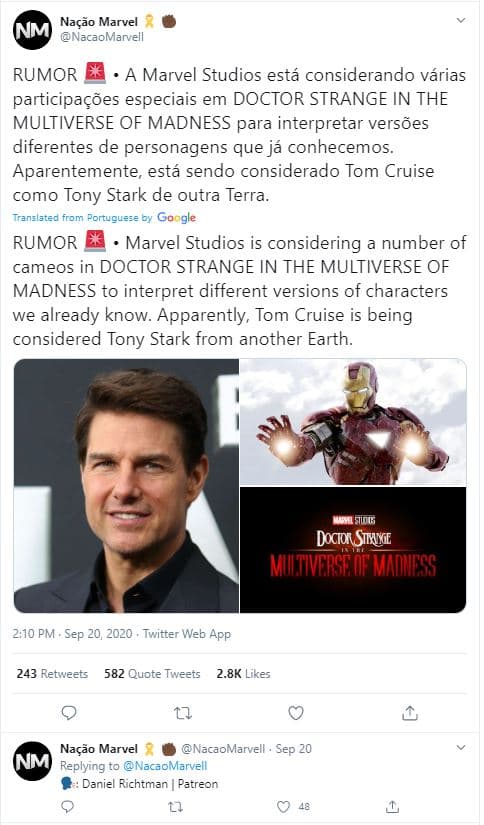Open Nação Marvel avatar on reply tweet
484x825 pixels.
(32, 761)
